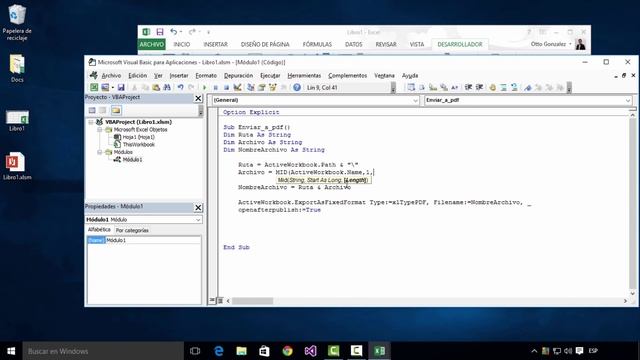The image size is (640, 360).
Task: Close the Proyecto - VBAProject panel
Action: tap(198, 98)
